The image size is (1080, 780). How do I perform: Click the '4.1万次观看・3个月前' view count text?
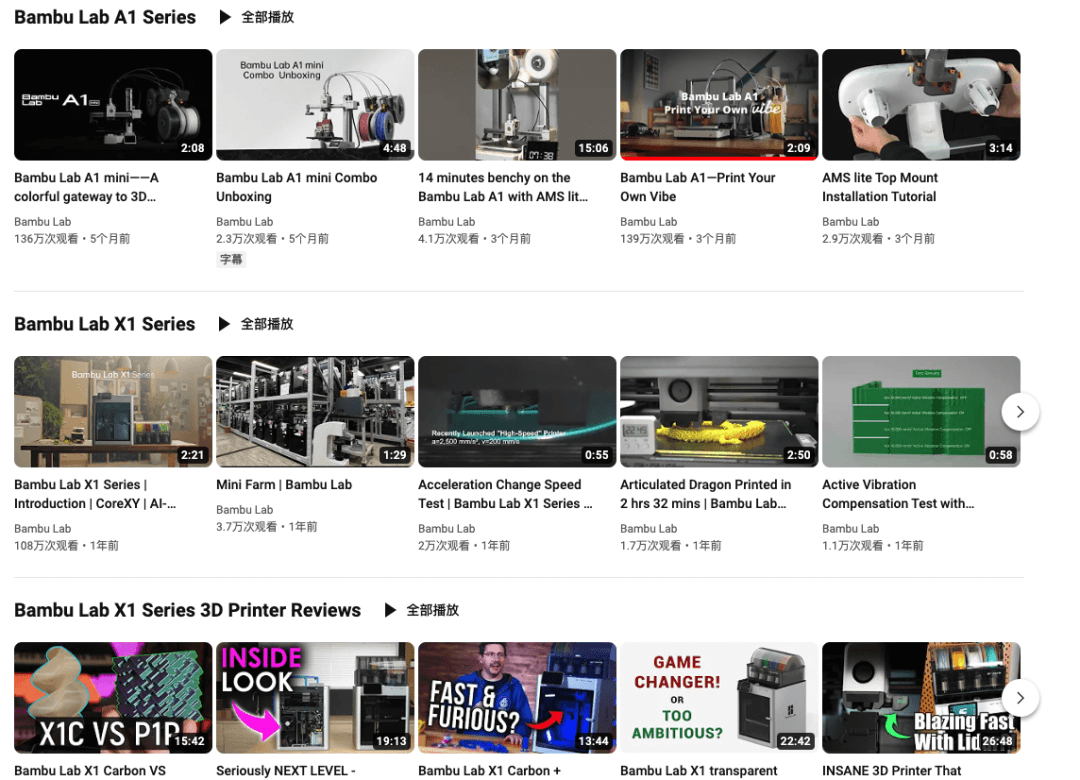(x=475, y=239)
